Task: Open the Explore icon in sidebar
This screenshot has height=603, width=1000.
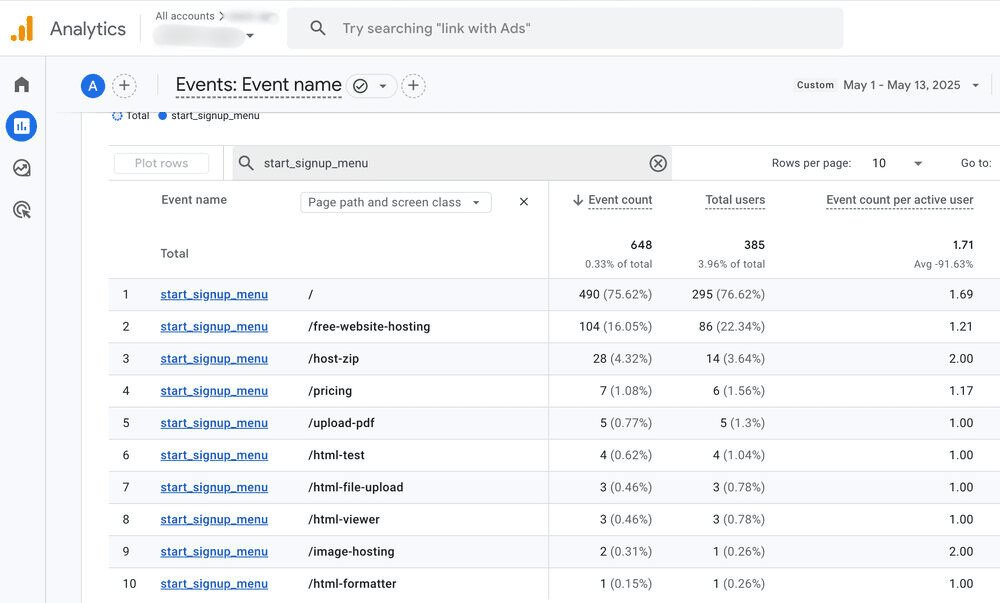Action: (x=21, y=168)
